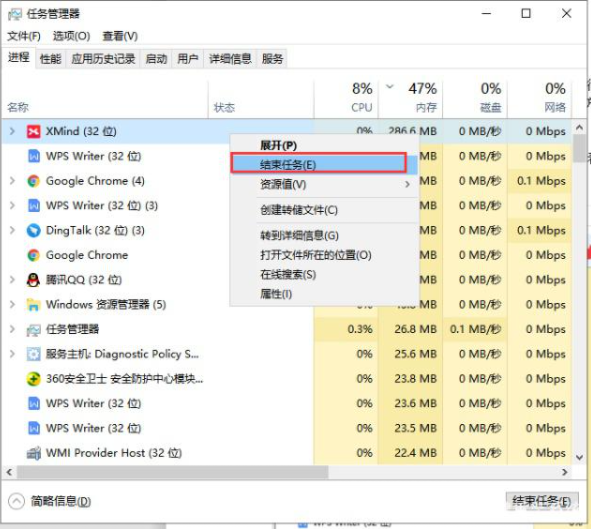Select the Windows 资源管理器 folder icon
This screenshot has width=591, height=529.
coord(34,304)
